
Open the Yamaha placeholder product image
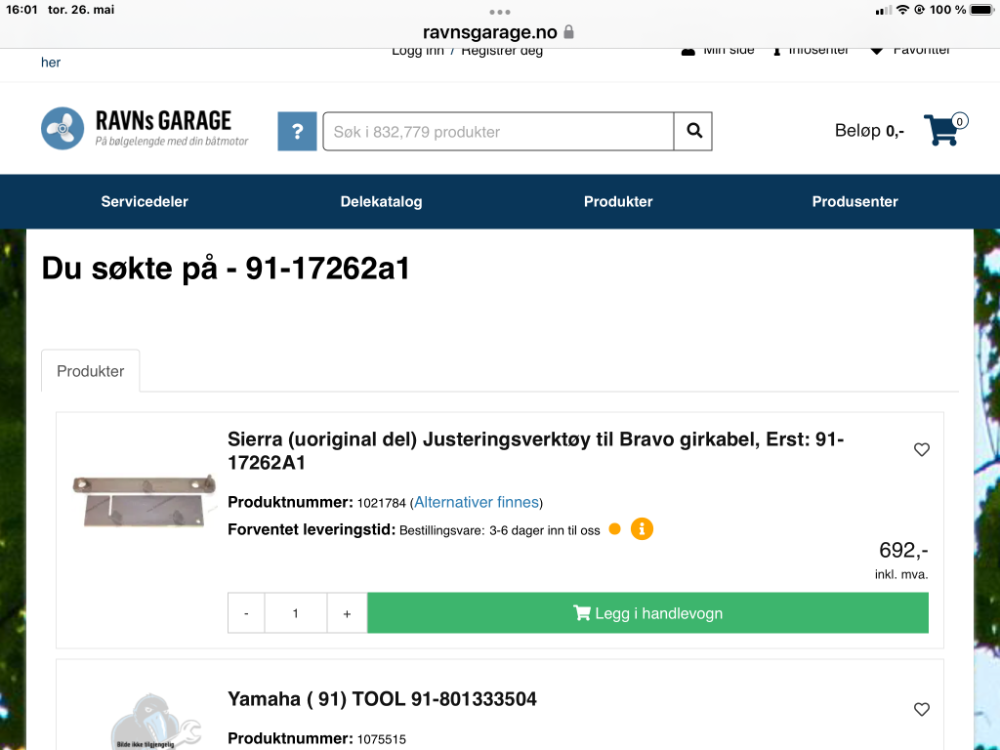(x=156, y=721)
